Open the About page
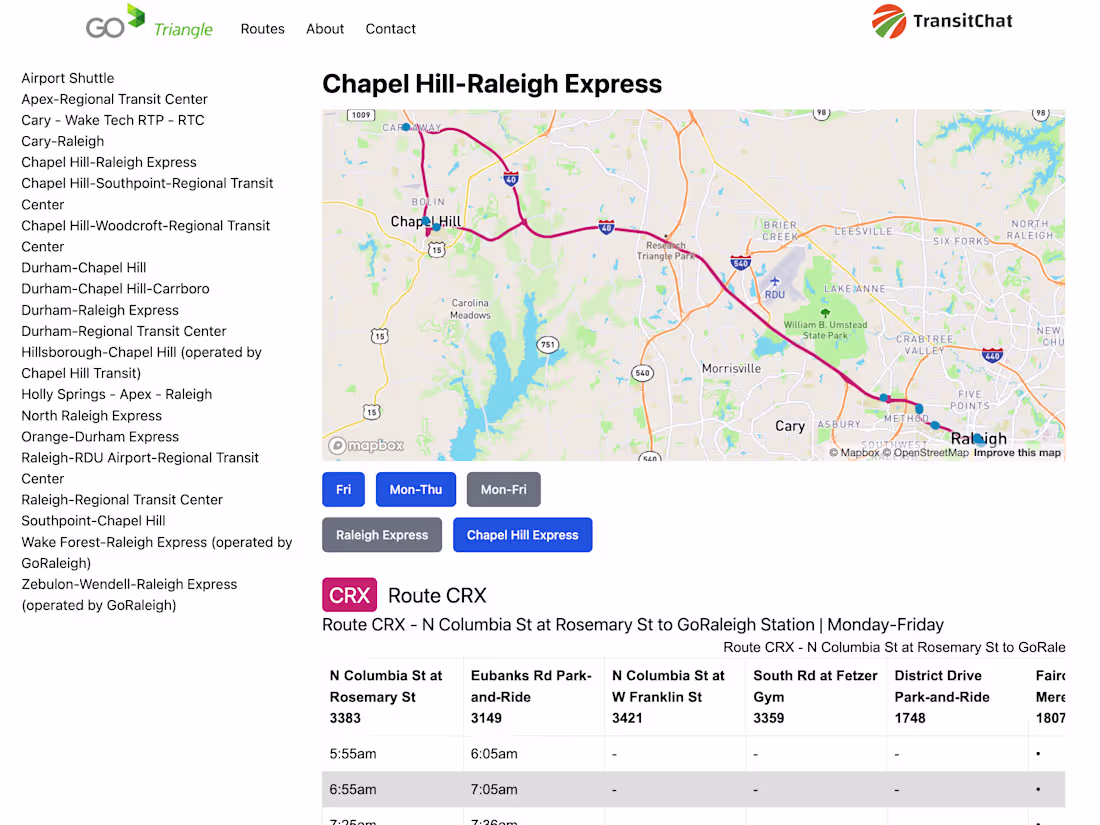This screenshot has width=1100, height=825. 324,29
